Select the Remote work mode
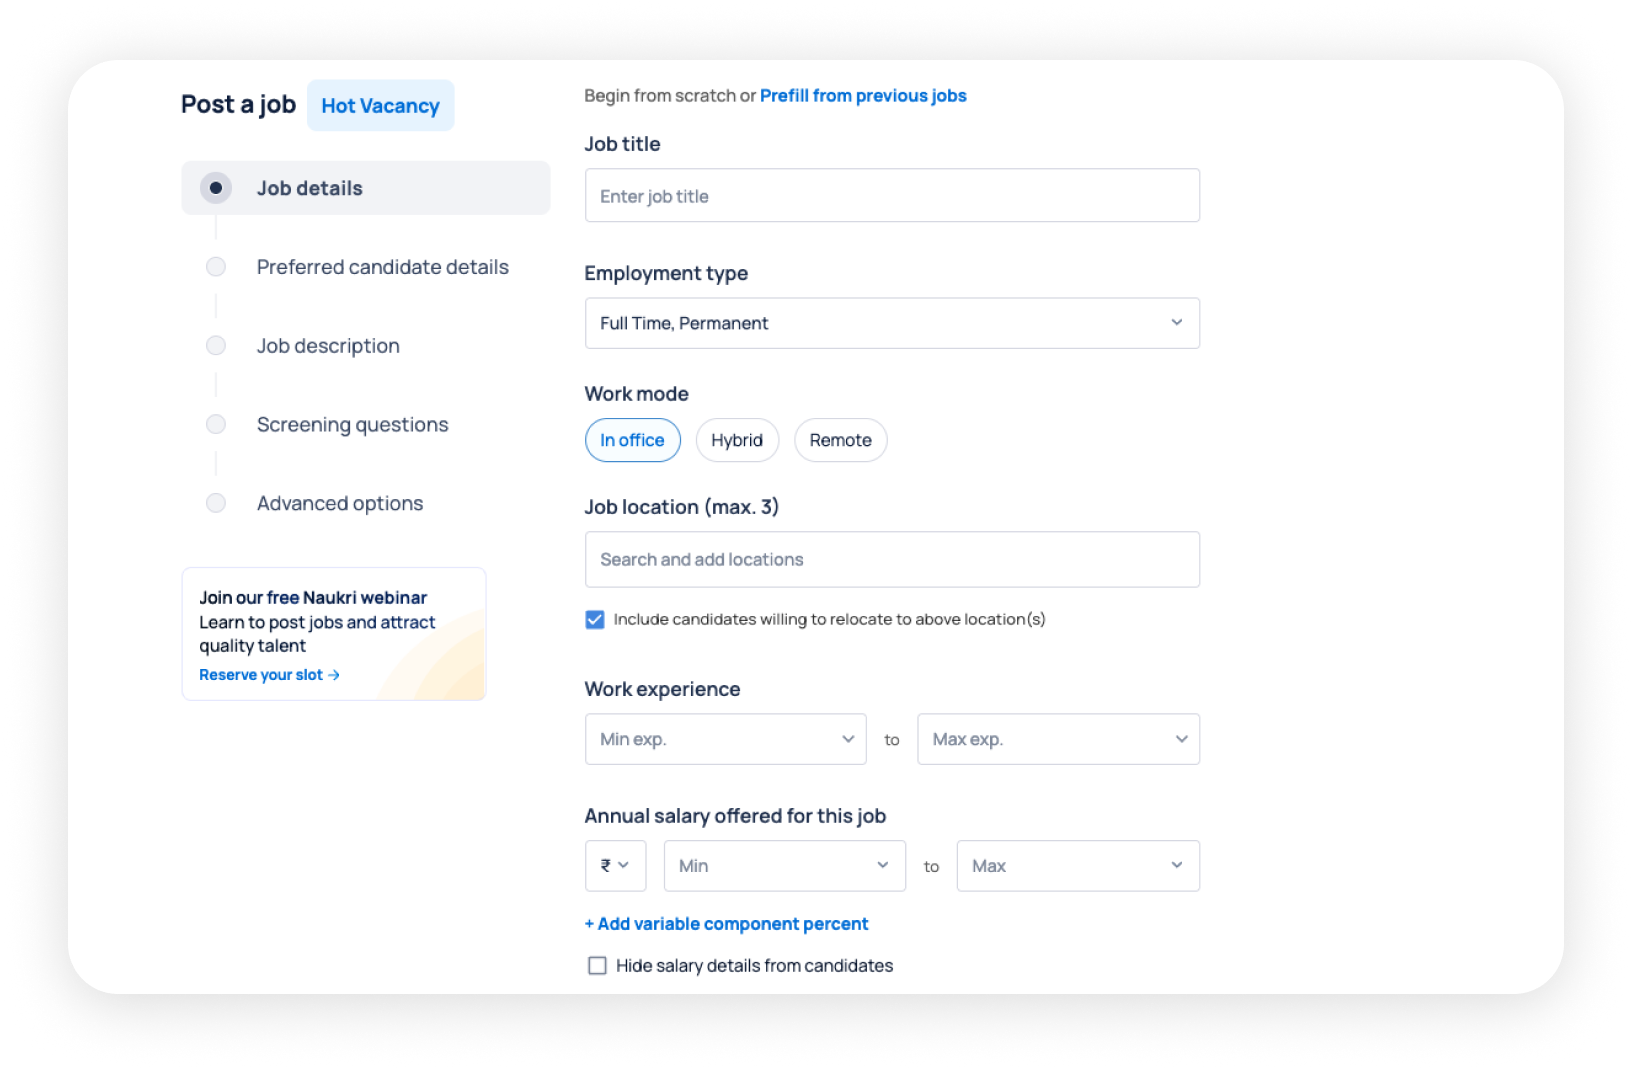 [x=840, y=440]
